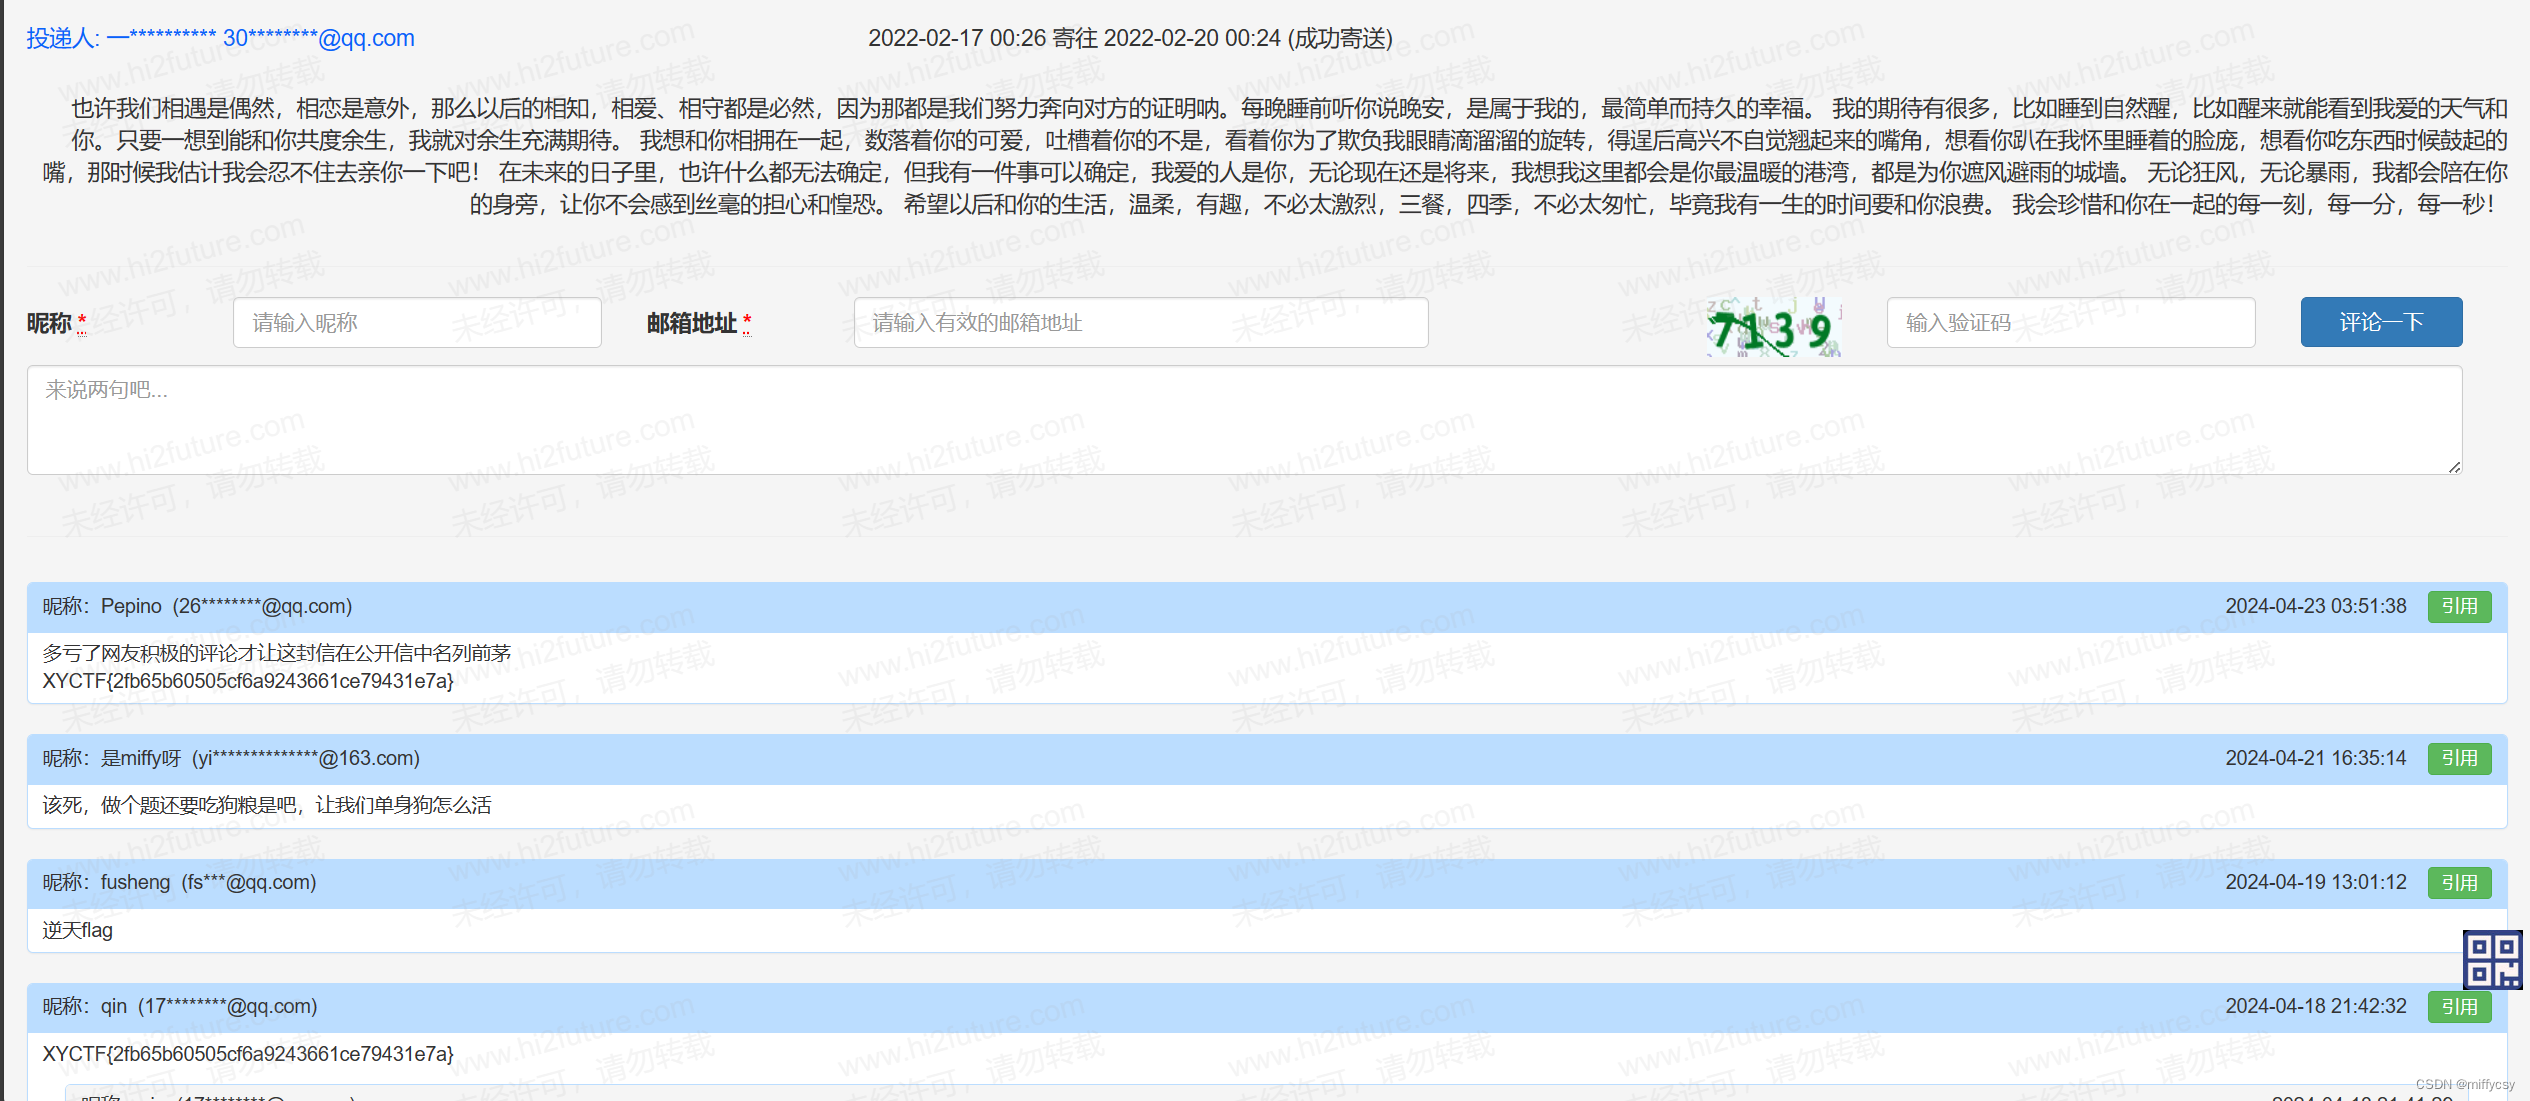Click the 昵称 field label
Screen dimensions: 2530x1101
pyautogui.click(x=50, y=323)
